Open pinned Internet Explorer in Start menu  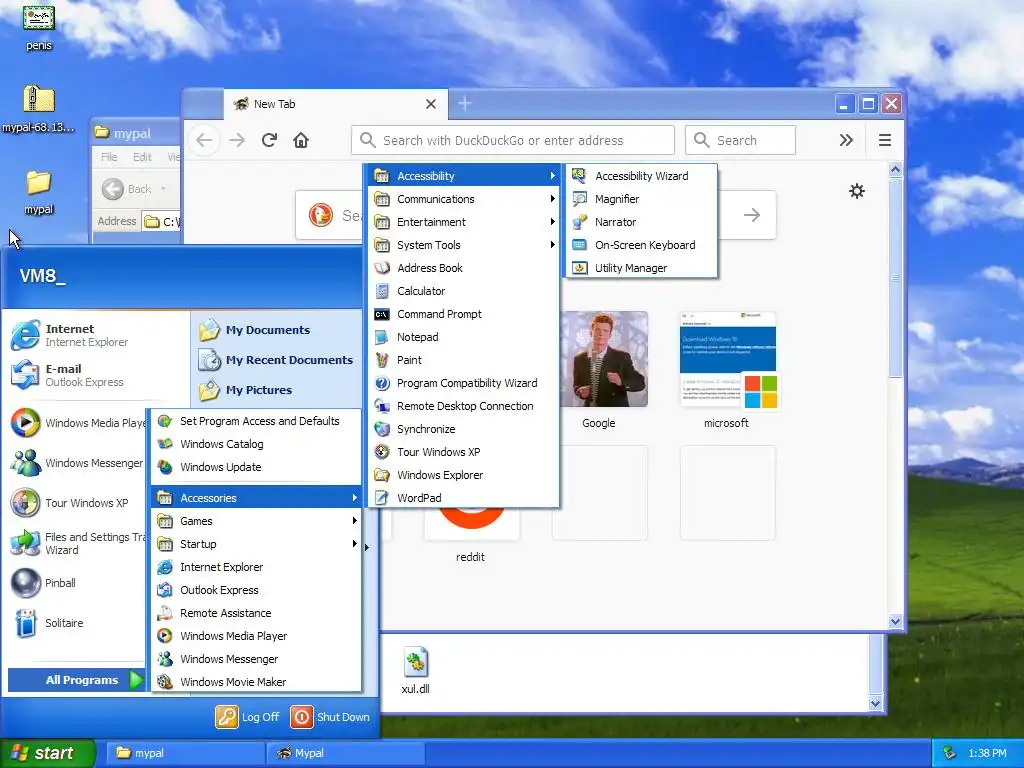coord(96,335)
